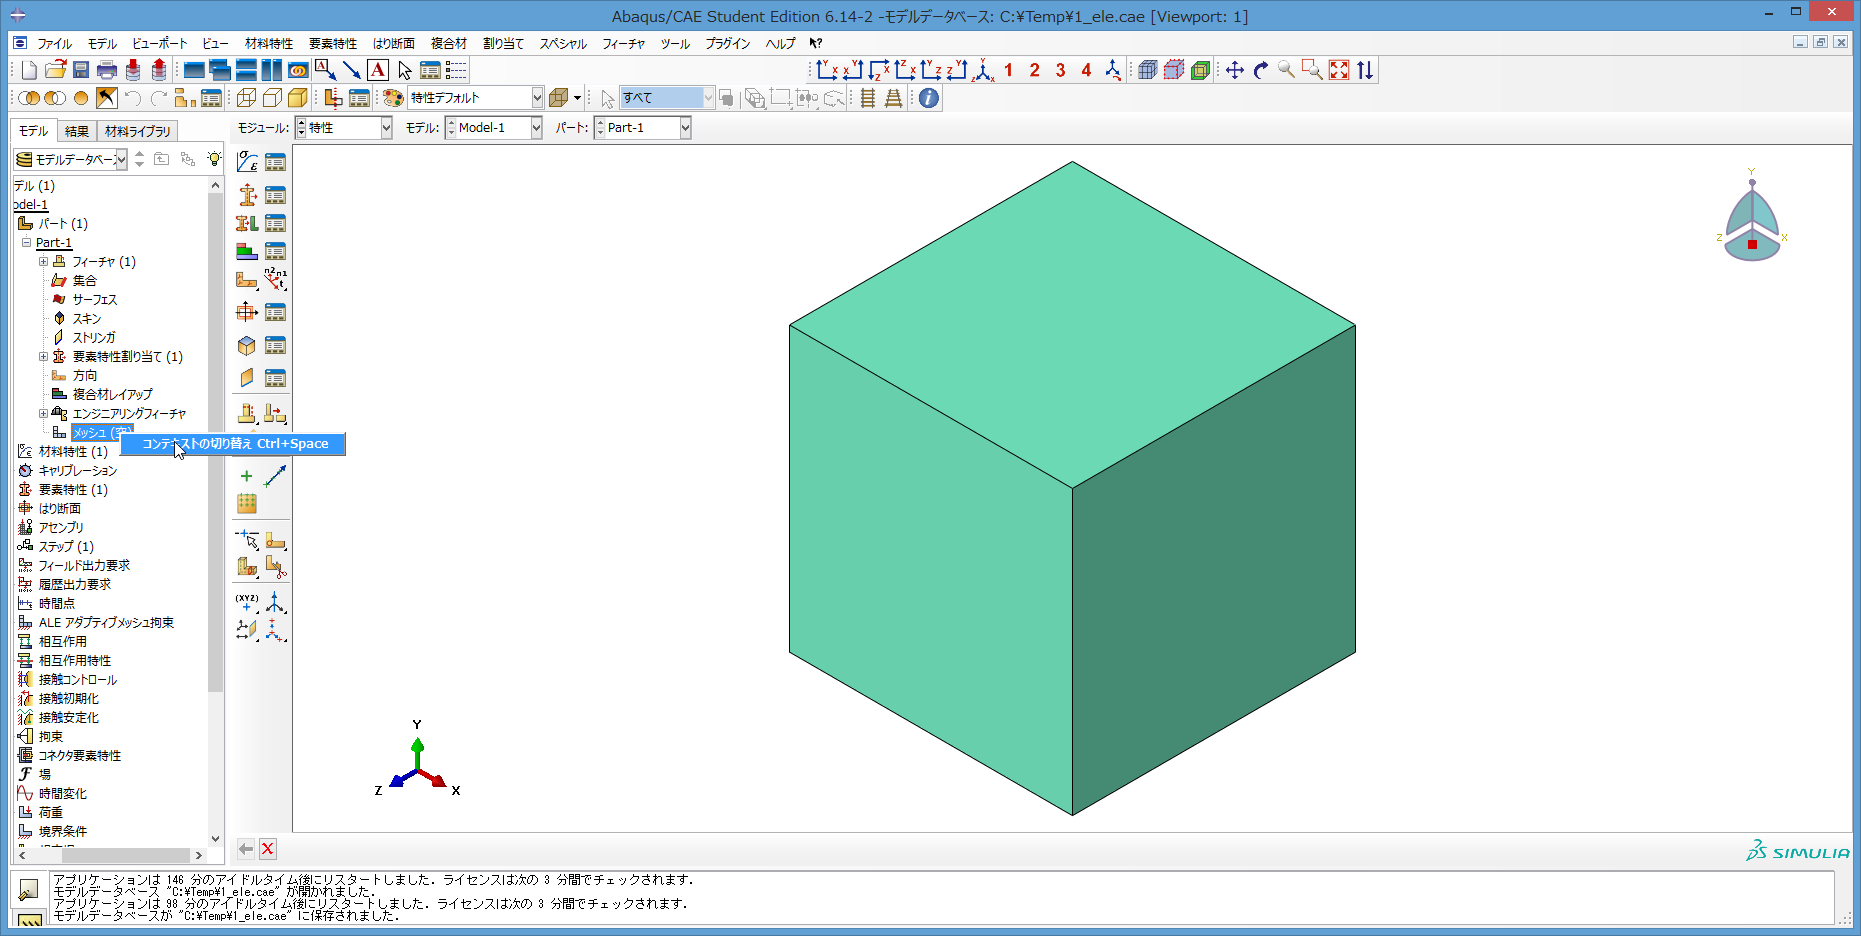This screenshot has width=1861, height=936.
Task: Click the Auto-Fit View icon
Action: click(1339, 70)
